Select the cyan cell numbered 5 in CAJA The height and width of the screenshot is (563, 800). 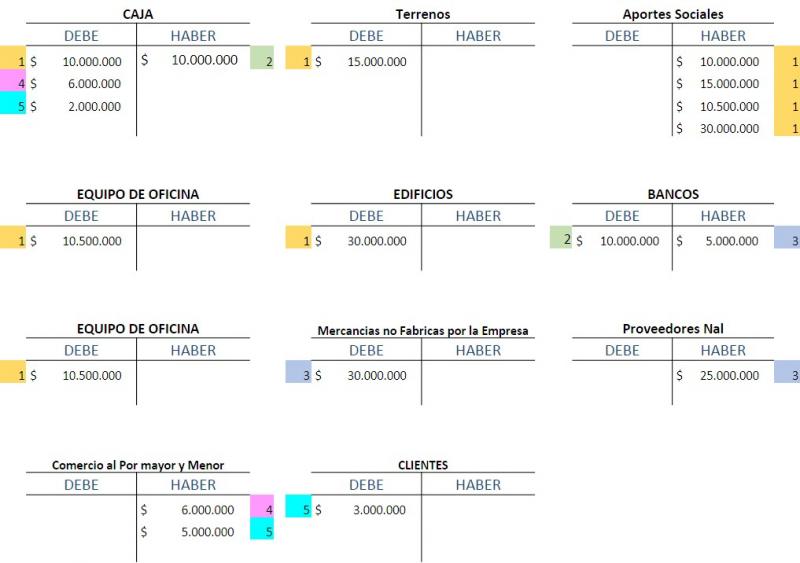tap(12, 105)
